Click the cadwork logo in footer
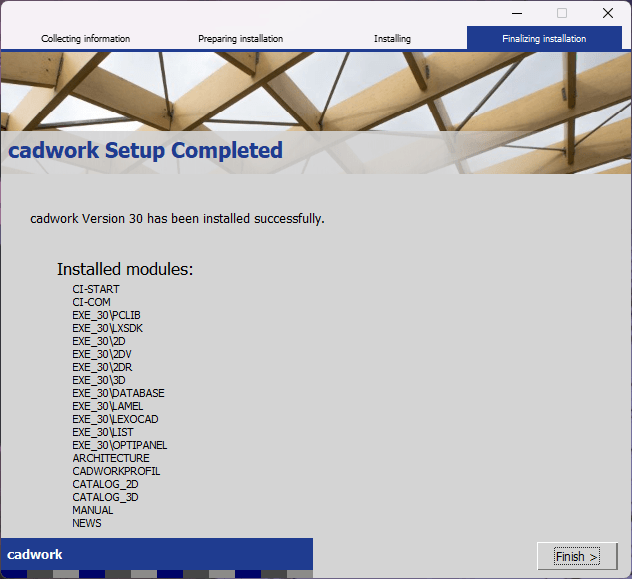This screenshot has width=632, height=579. [x=35, y=554]
